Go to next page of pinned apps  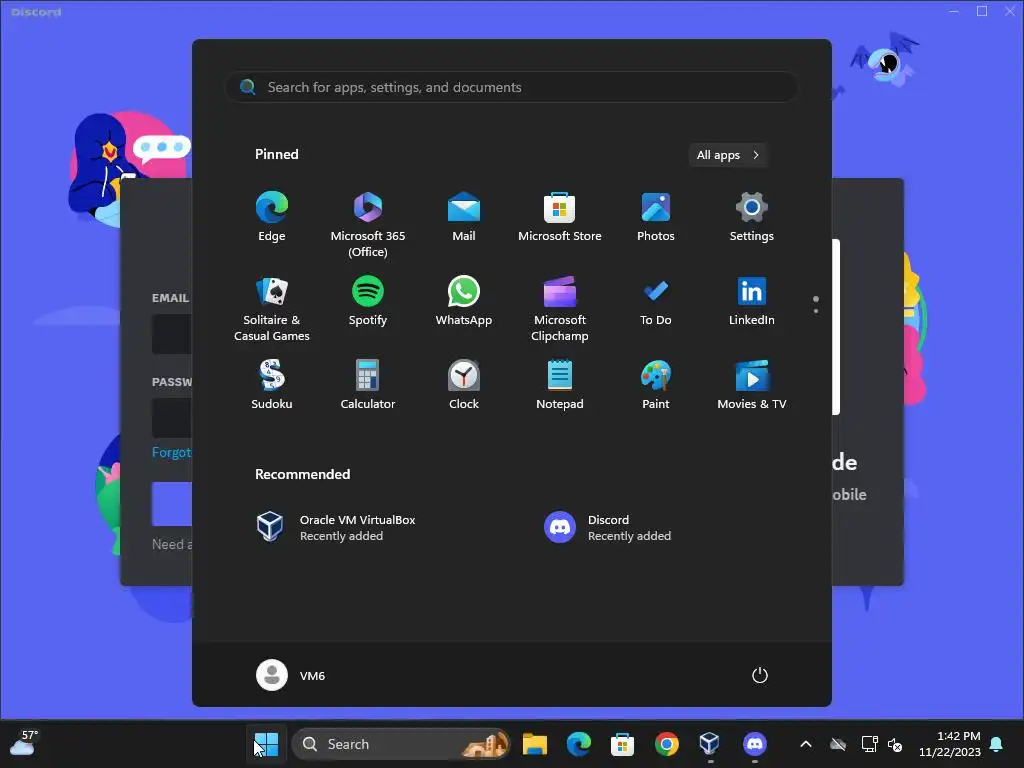pos(816,311)
